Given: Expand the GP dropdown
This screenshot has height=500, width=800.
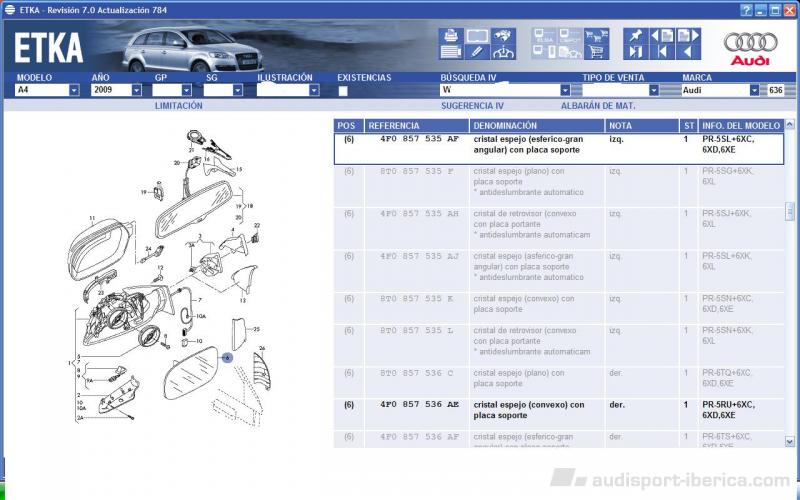Looking at the screenshot, I should pyautogui.click(x=186, y=90).
